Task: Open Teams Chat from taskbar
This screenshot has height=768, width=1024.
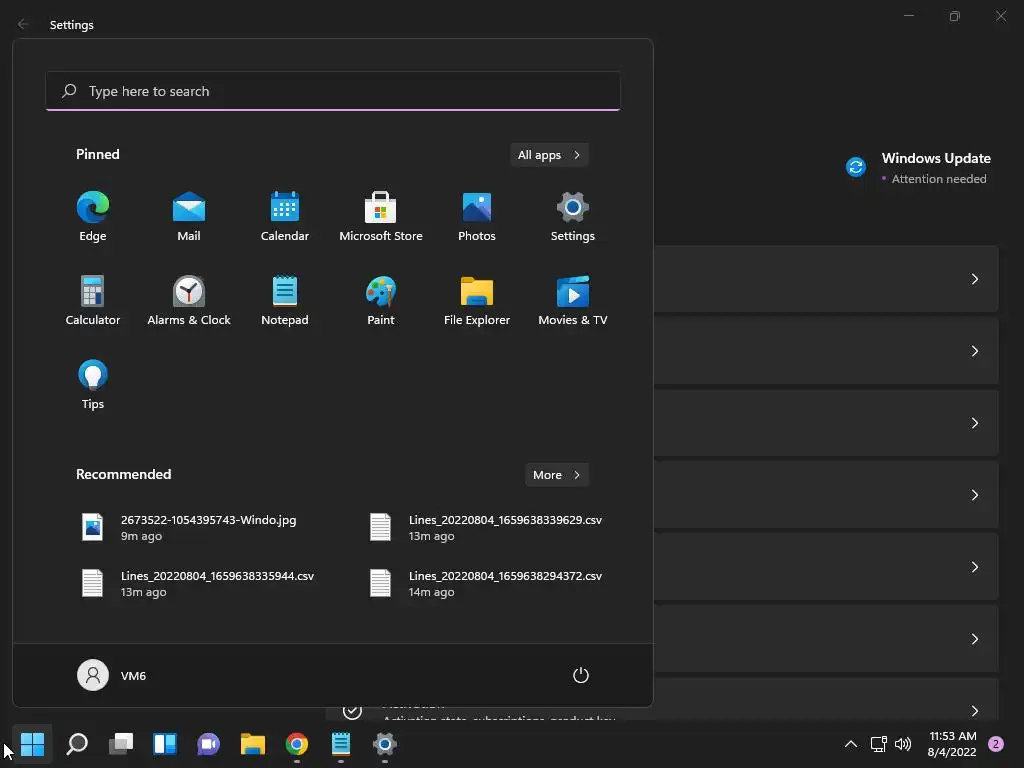Action: tap(208, 744)
